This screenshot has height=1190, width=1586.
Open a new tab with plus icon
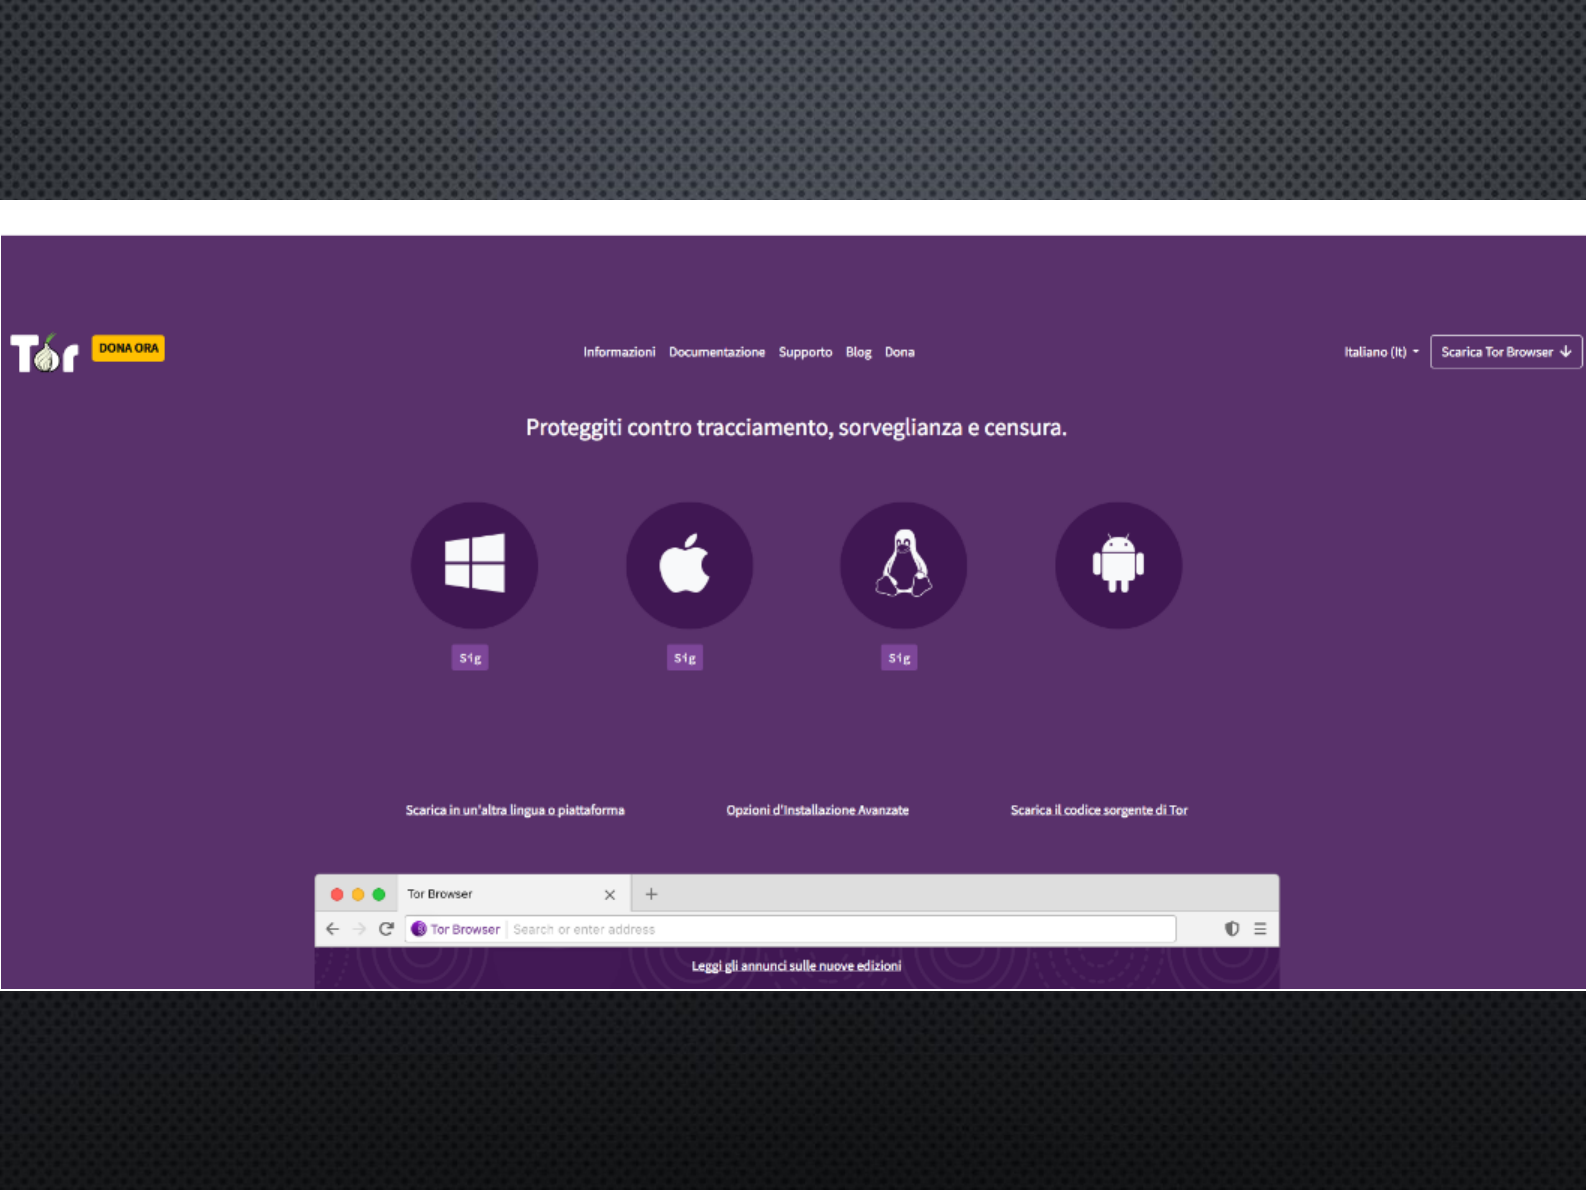click(651, 894)
